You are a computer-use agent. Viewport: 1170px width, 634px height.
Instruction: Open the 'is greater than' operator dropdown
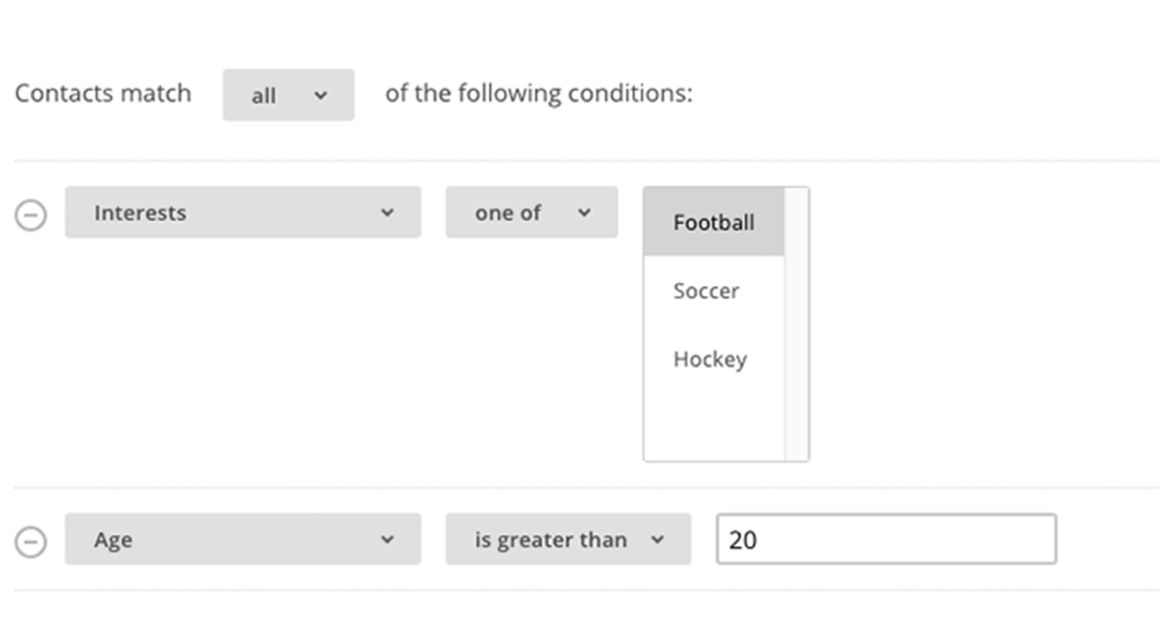coord(568,539)
